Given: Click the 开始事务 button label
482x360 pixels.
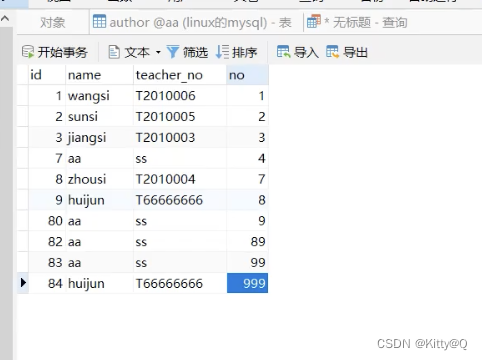Looking at the screenshot, I should coord(62,53).
